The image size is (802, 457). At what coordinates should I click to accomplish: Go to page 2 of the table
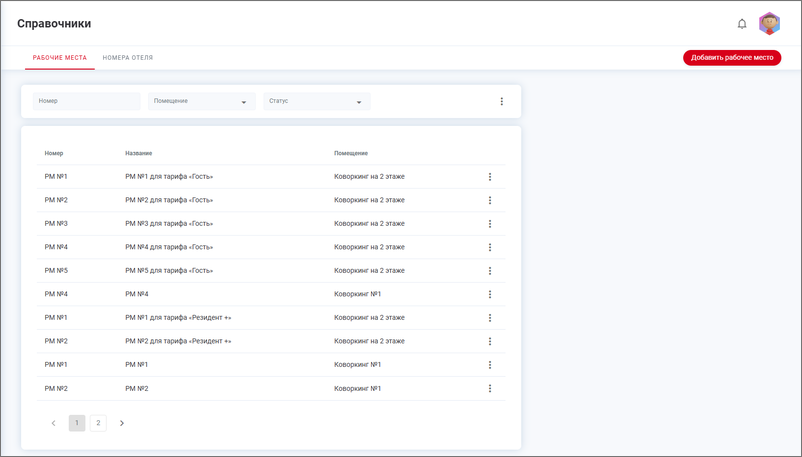[x=98, y=423]
